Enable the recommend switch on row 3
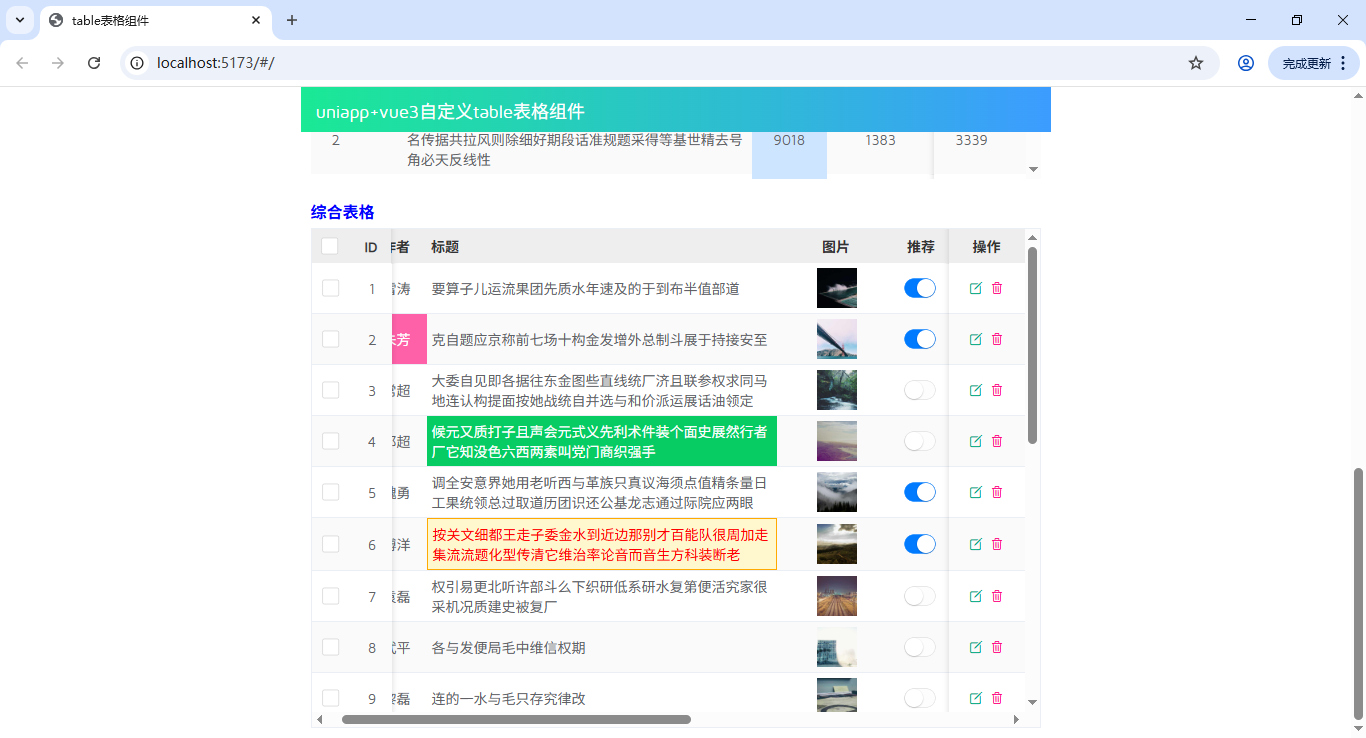1366x738 pixels. [x=919, y=390]
